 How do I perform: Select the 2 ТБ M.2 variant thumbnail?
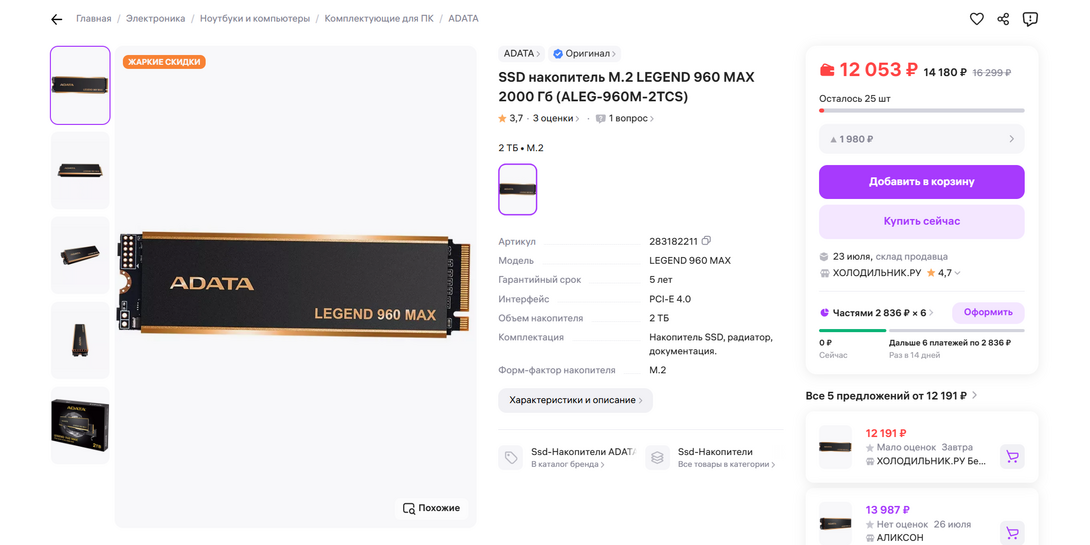518,189
